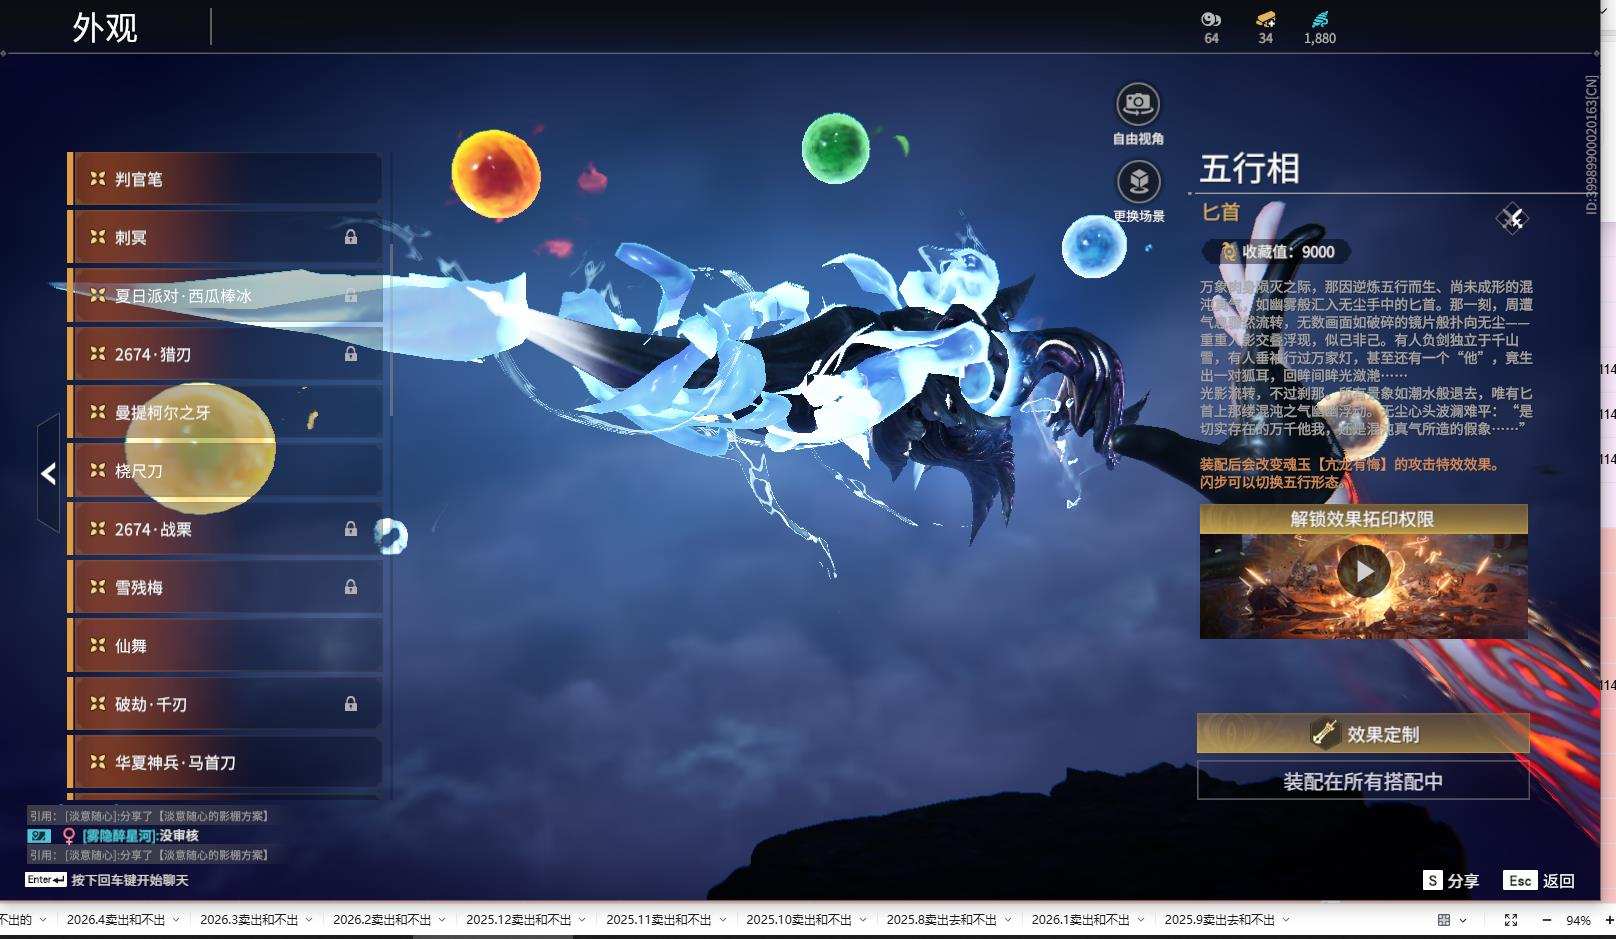The width and height of the screenshot is (1616, 939).
Task: Switch to the 2026.4卖出和不出 sheet tab
Action: coord(116,920)
